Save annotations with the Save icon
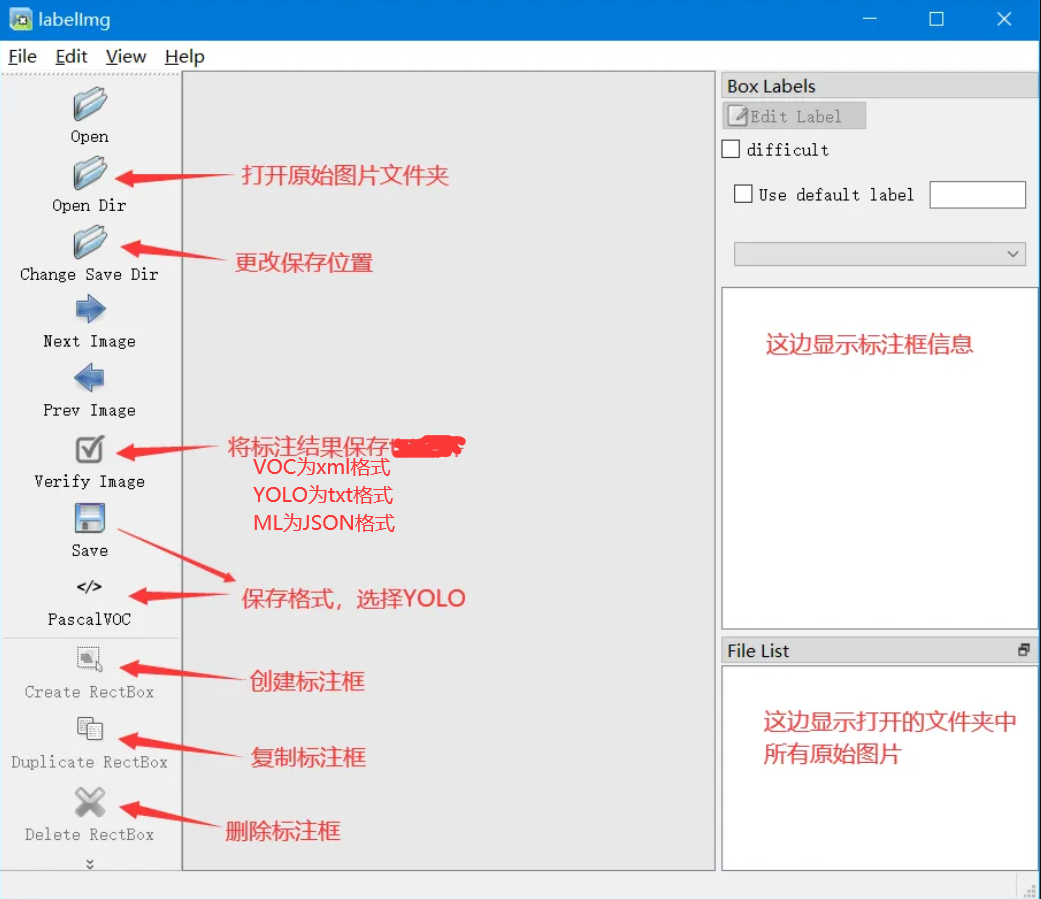 coord(90,518)
